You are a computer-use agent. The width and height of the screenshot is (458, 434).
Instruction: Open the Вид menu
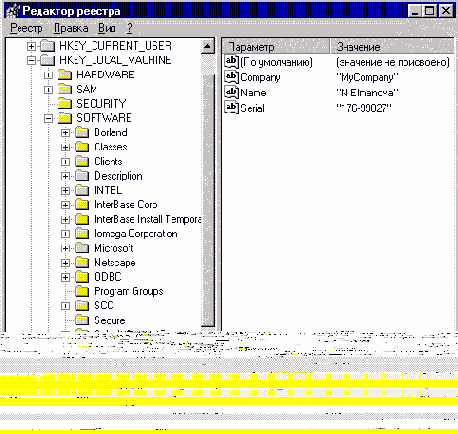coord(107,28)
